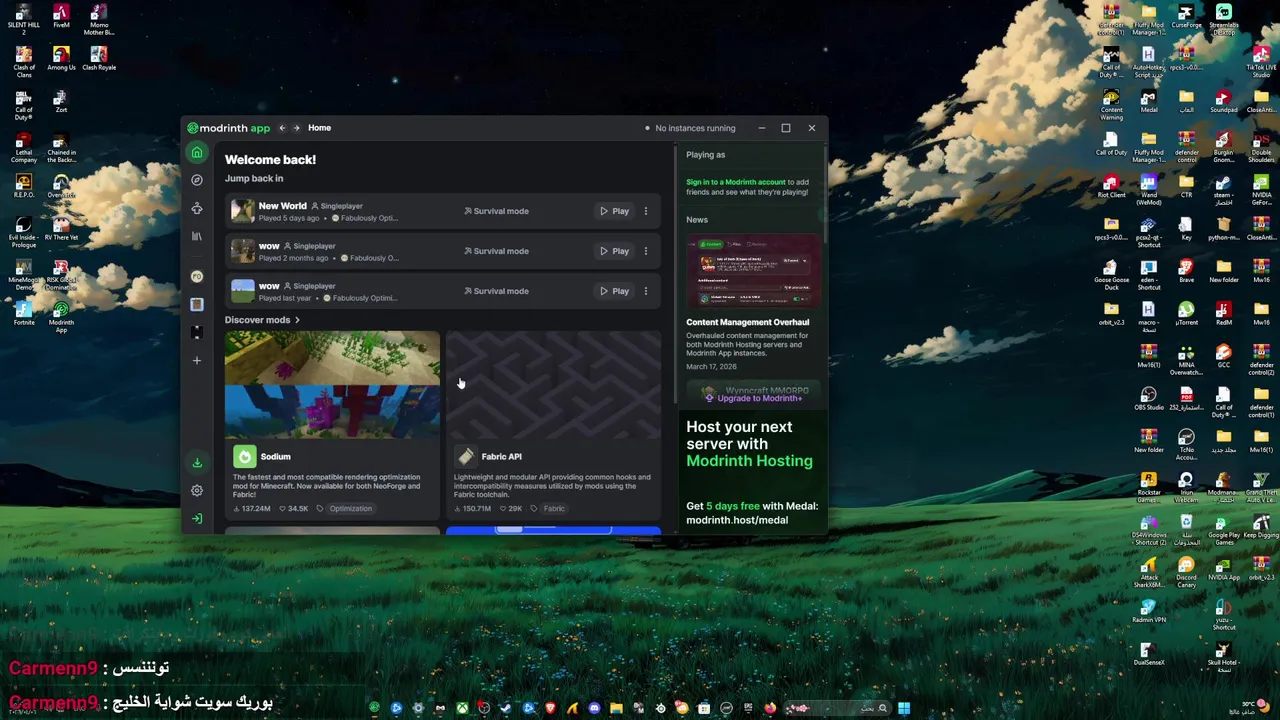Select the TikTok LIVE Studio desktop icon
Viewport: 1280px width, 720px height.
pos(1261,61)
